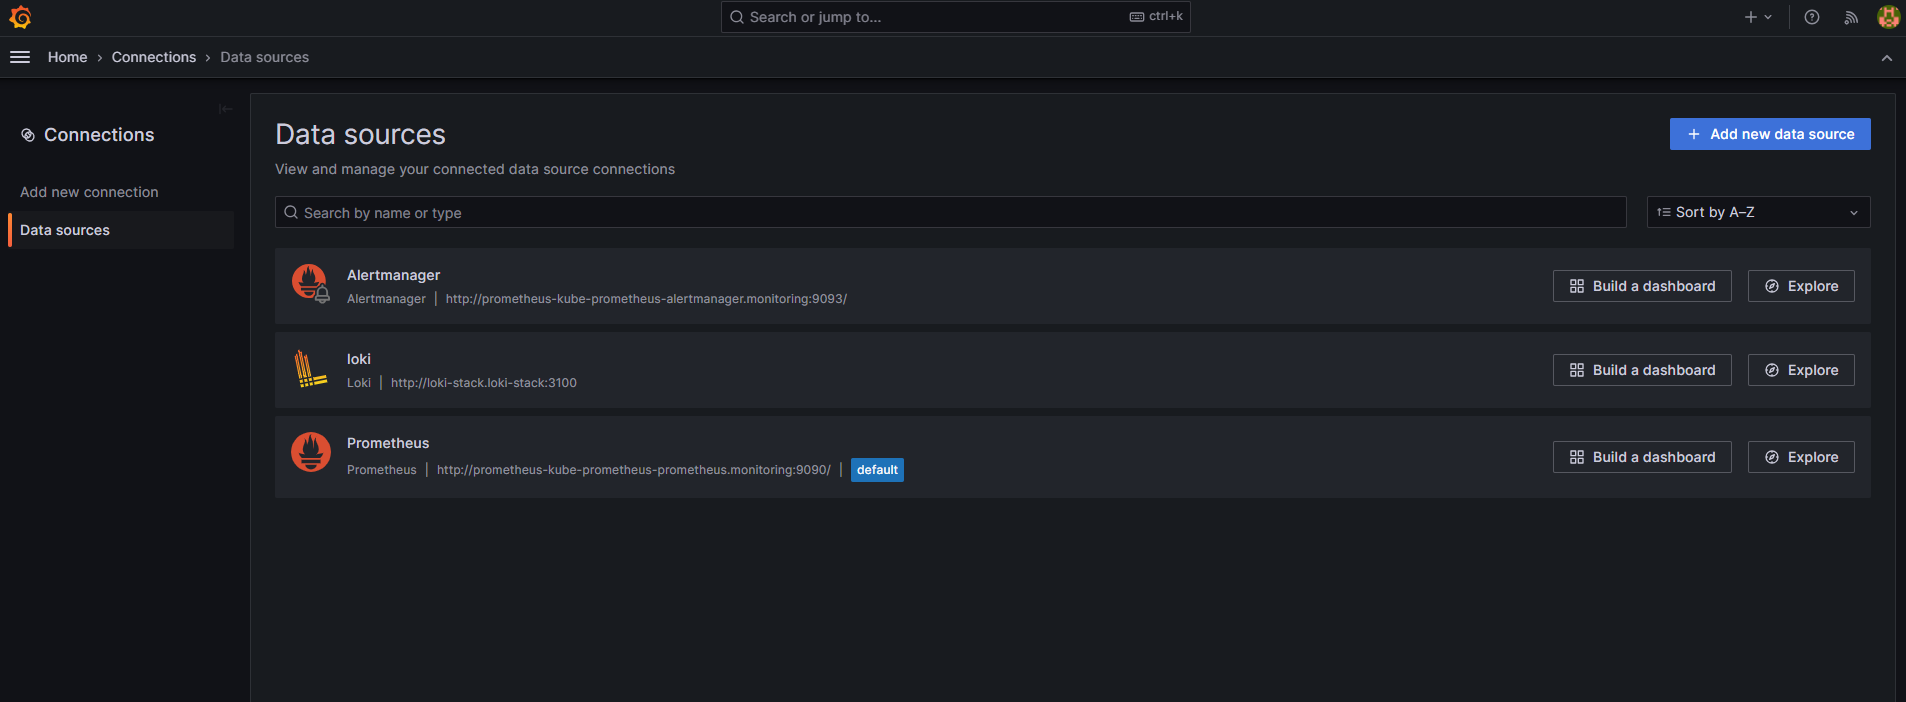Click the Alertmanager data source logo

point(310,283)
